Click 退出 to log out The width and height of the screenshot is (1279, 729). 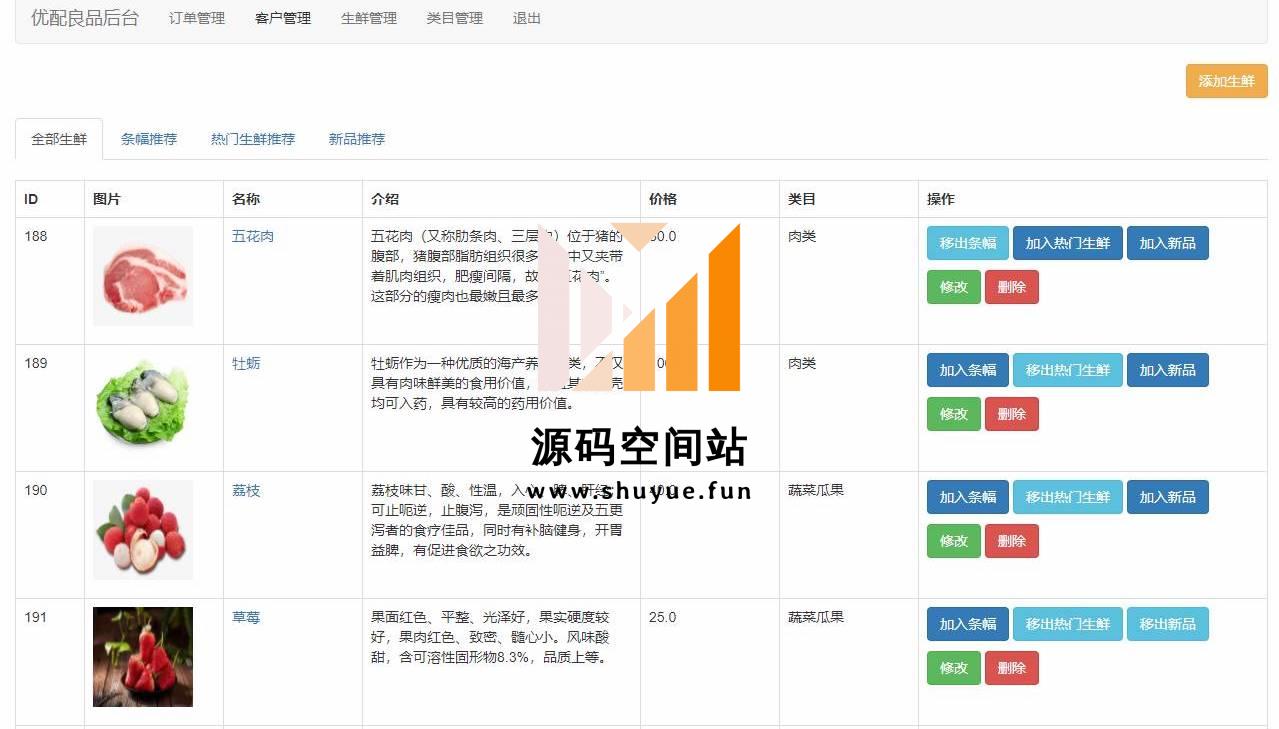coord(527,18)
